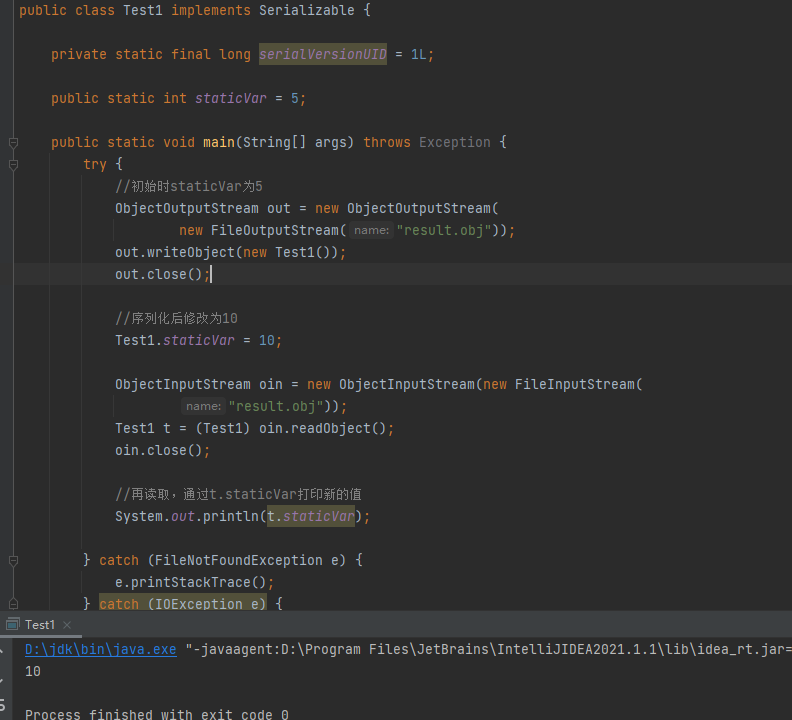Click the Exception type in throws clause
This screenshot has width=792, height=720.
point(455,142)
